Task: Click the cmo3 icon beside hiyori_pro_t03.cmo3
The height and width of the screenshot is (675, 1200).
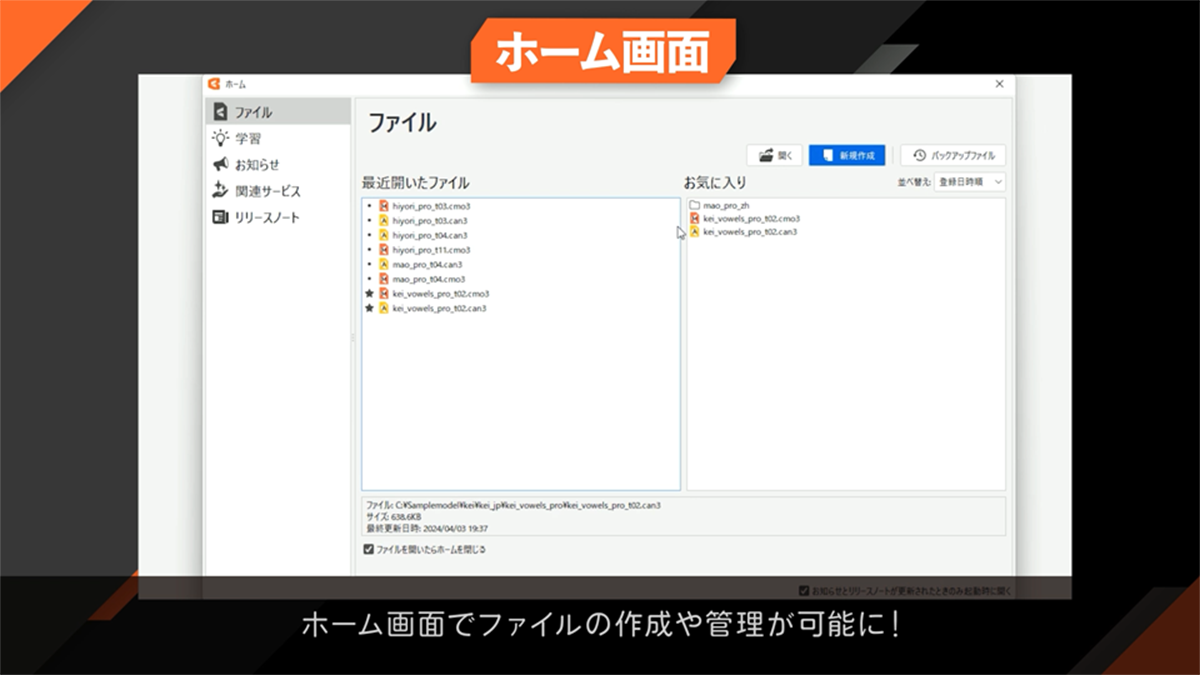Action: pos(384,205)
